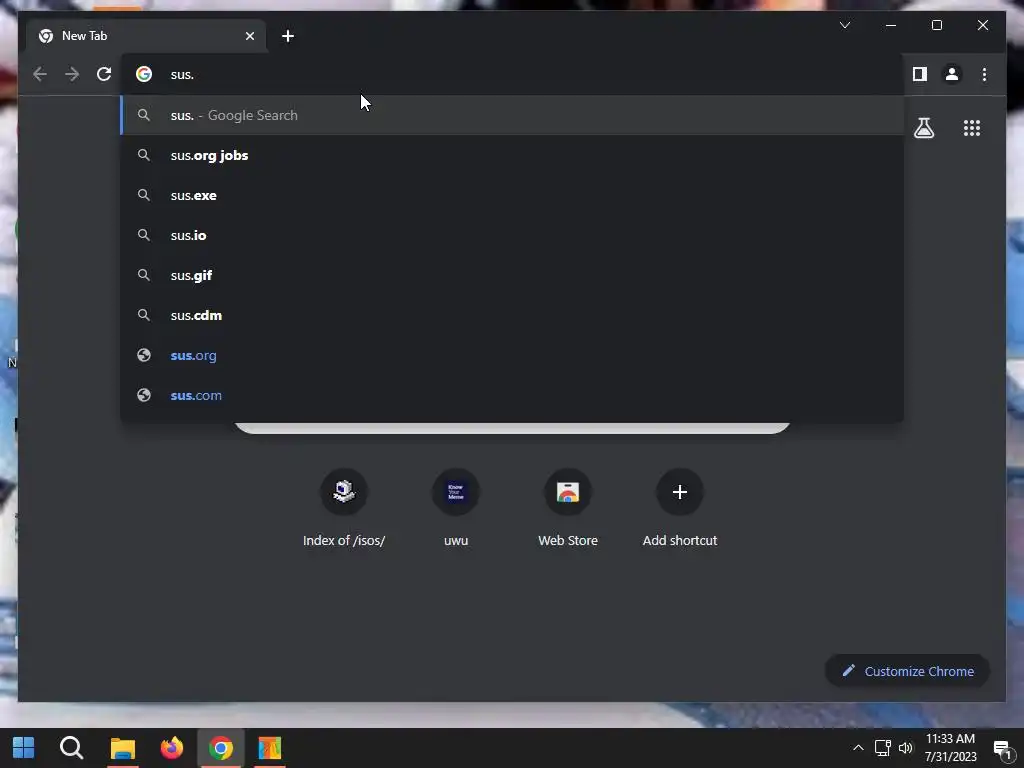Select the 'sus.io' suggestion

point(512,235)
